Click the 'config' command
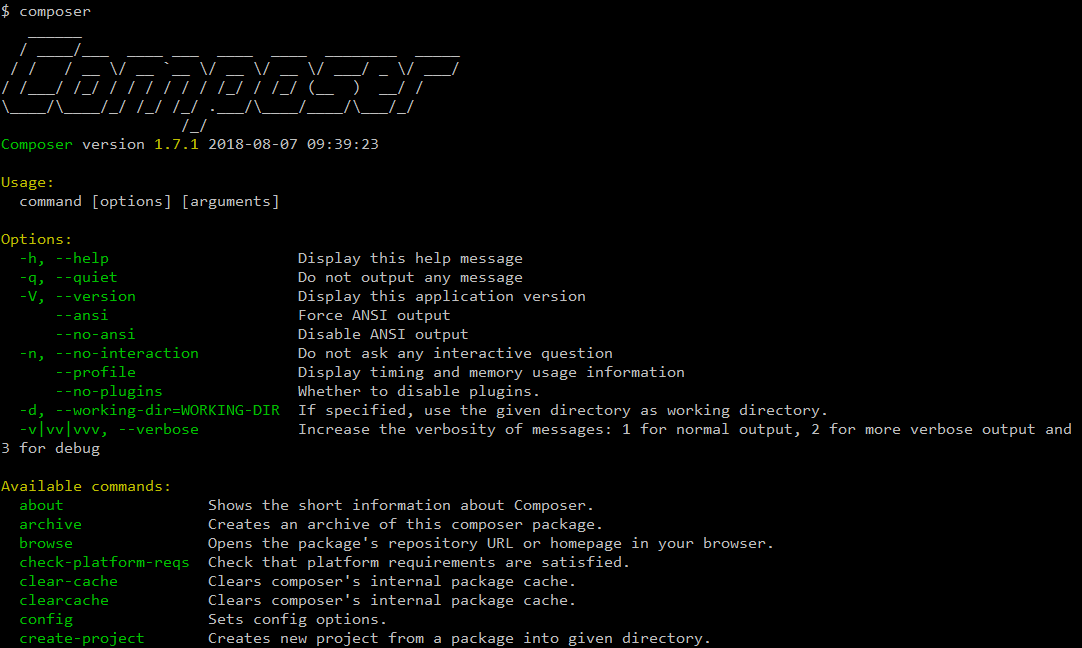Image resolution: width=1082 pixels, height=648 pixels. [46, 620]
